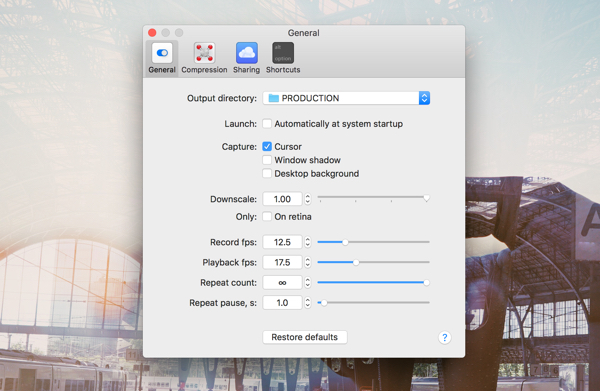Click the Record fps slider knob

point(345,242)
